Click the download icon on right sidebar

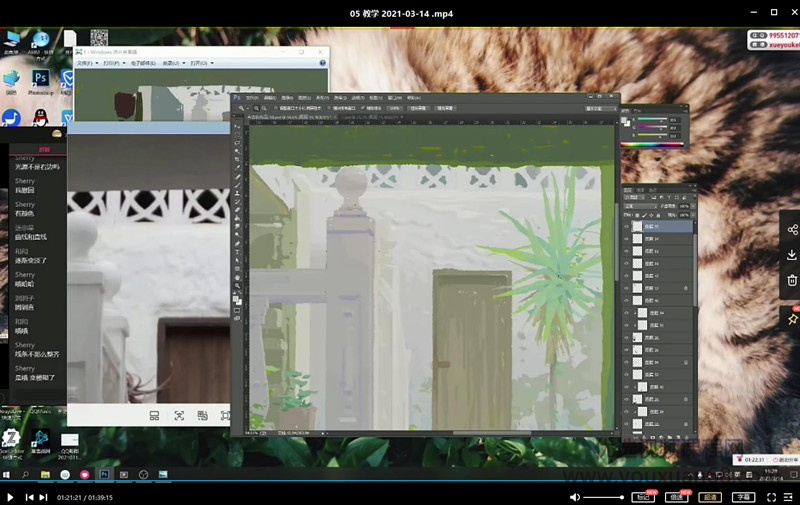(x=792, y=255)
